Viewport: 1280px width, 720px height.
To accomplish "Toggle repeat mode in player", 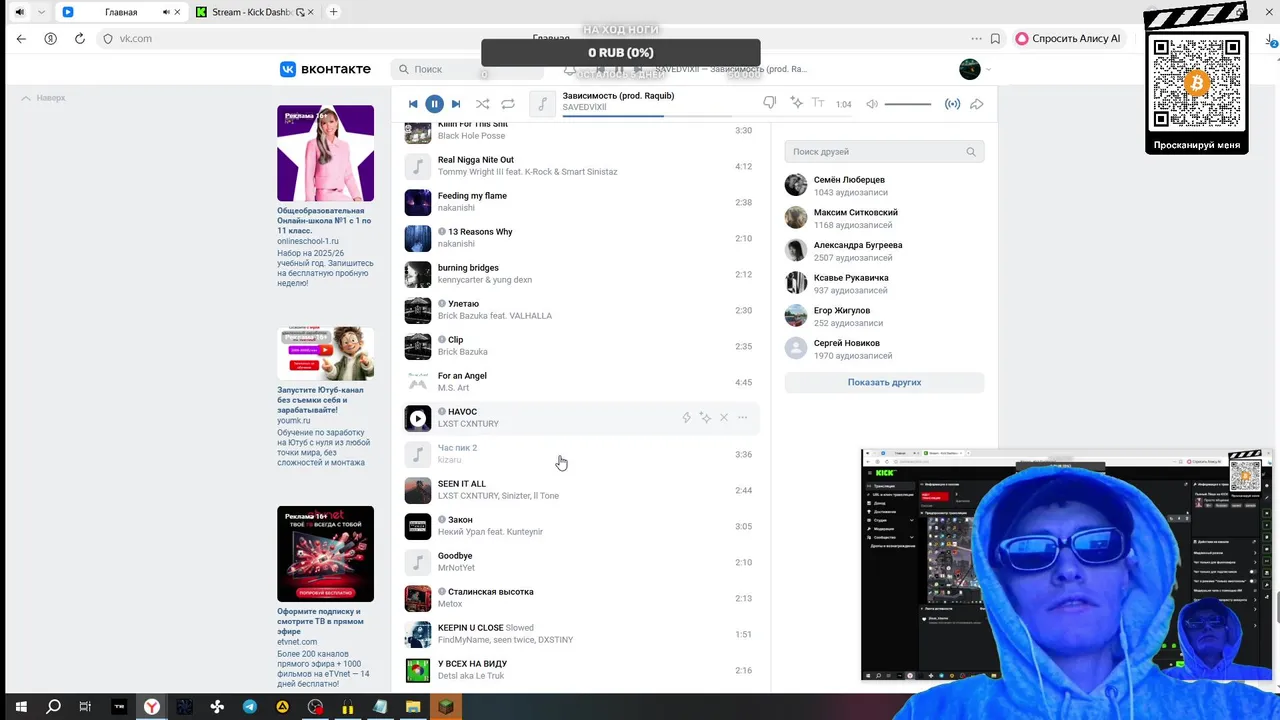I will pos(508,104).
